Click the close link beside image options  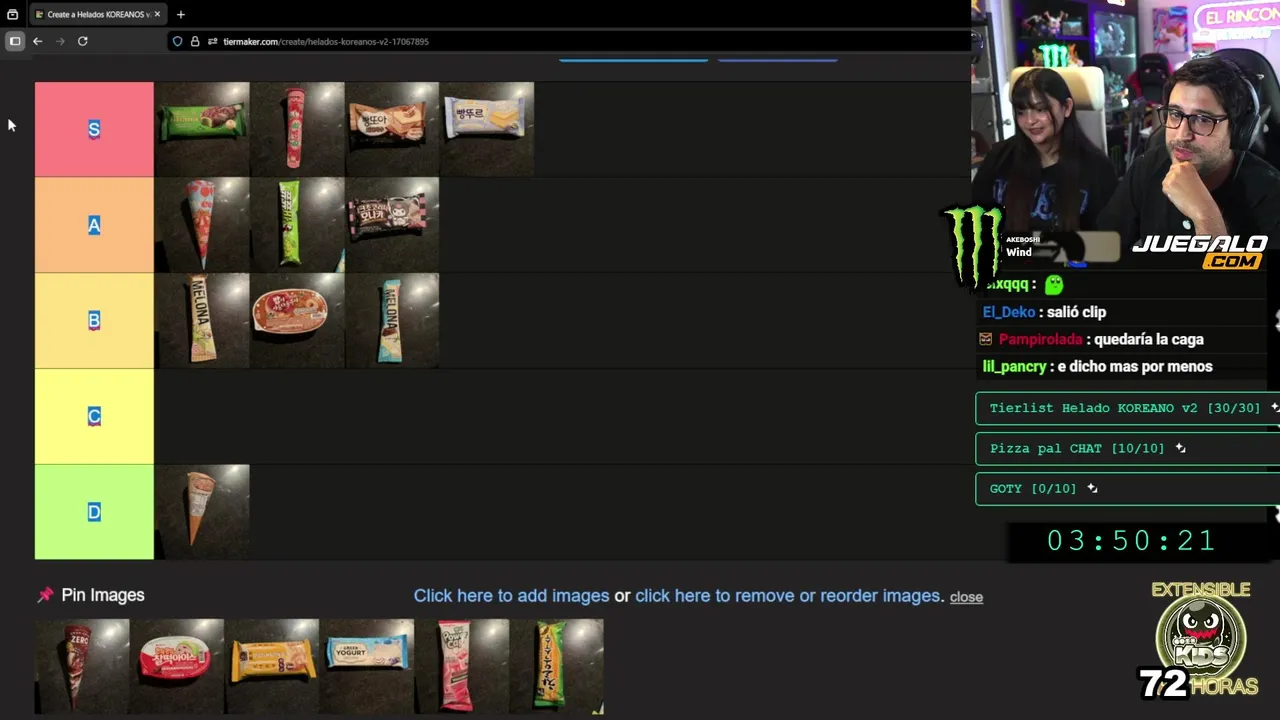tap(966, 597)
